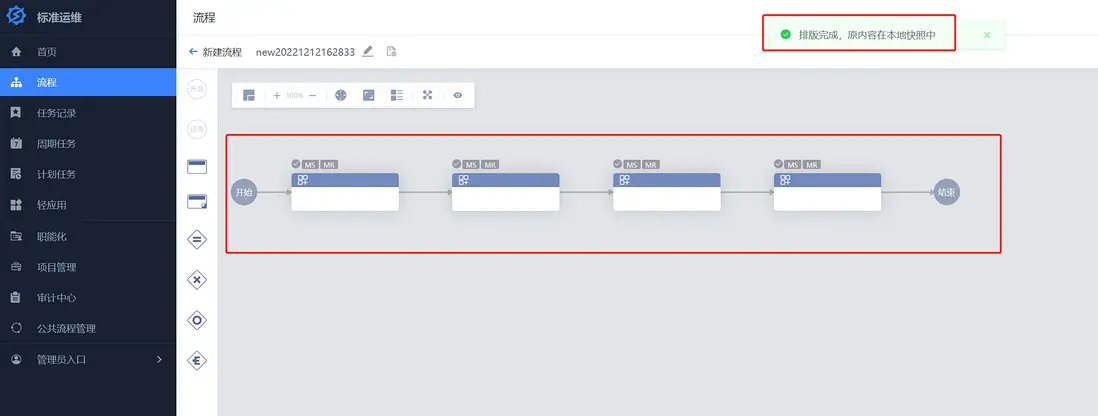The image size is (1098, 416).
Task: Expand the 管理员入口 sidebar menu
Action: [x=88, y=359]
